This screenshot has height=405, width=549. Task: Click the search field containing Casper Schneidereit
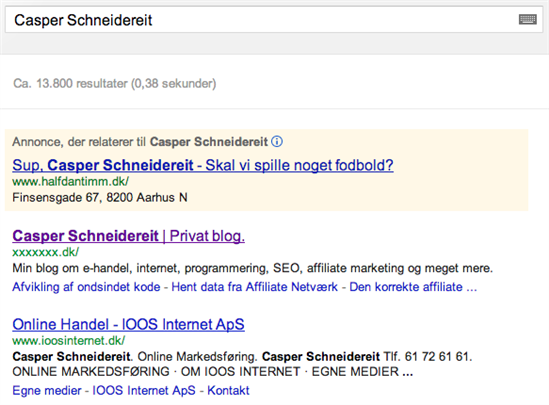pos(274,20)
